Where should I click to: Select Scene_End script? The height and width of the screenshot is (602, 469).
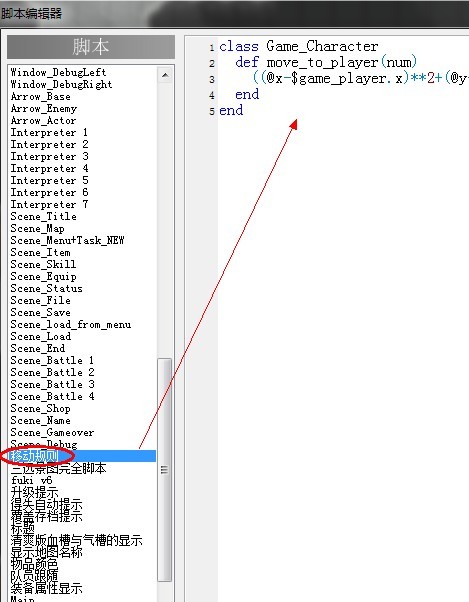tap(38, 348)
